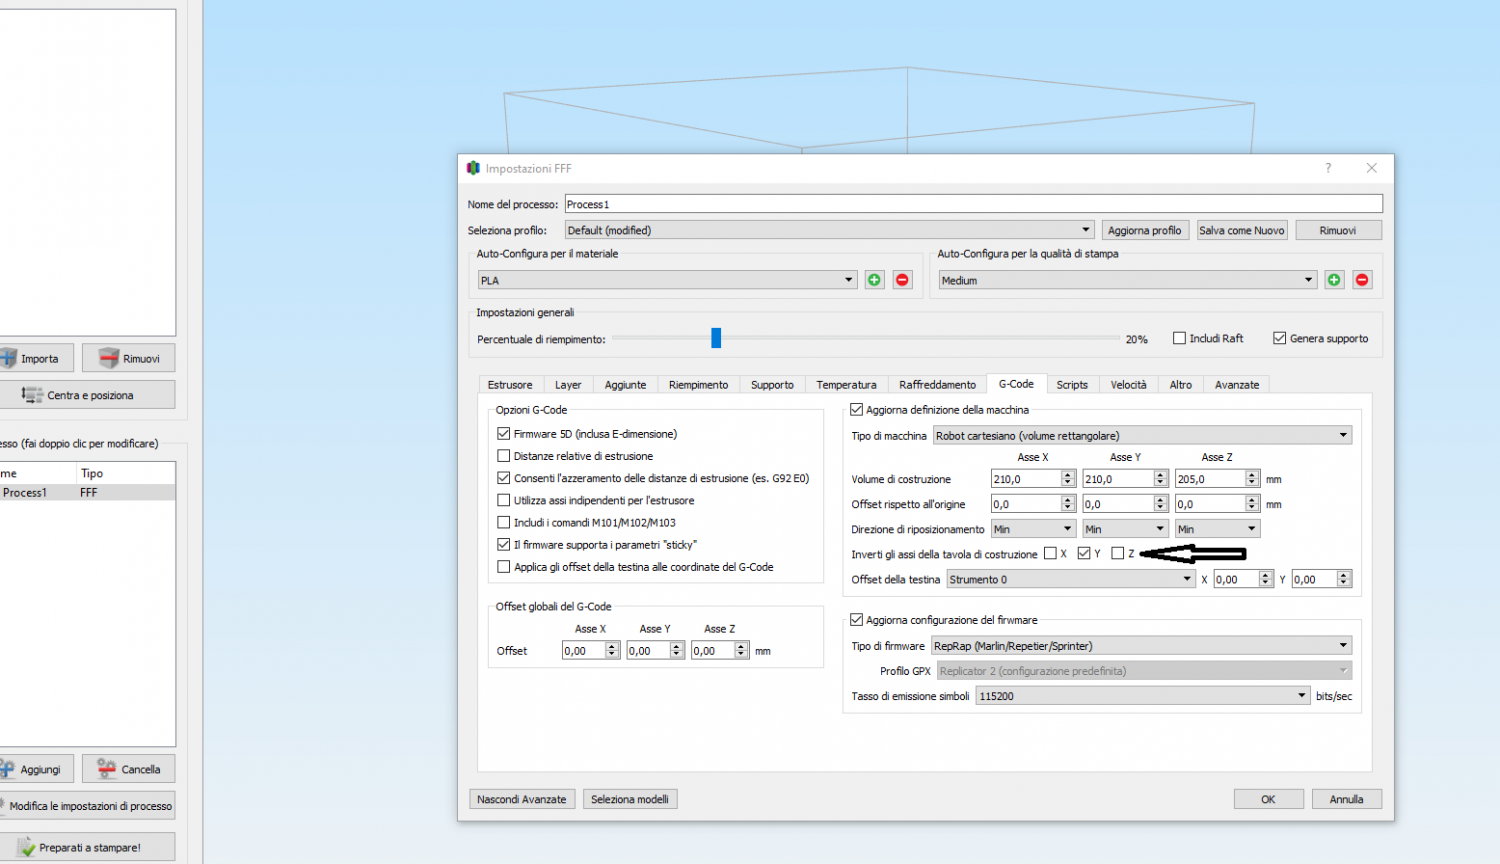Image resolution: width=1500 pixels, height=864 pixels.
Task: Click red minus icon next to PLA material
Action: (x=902, y=280)
